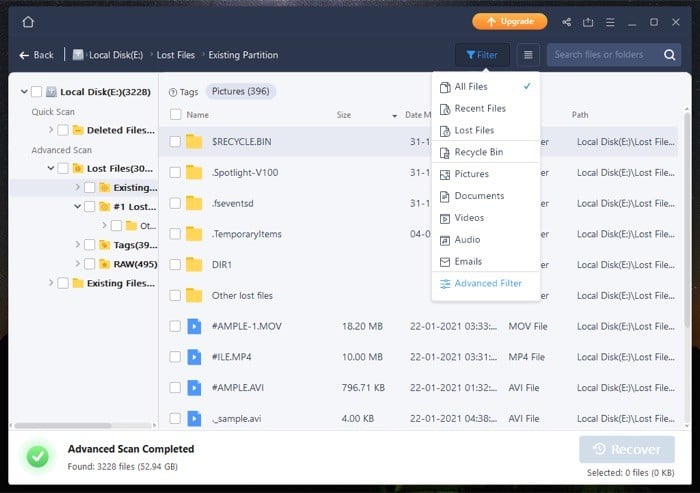Check the _sample.avi row checkbox
This screenshot has height=493, width=700.
[x=175, y=418]
